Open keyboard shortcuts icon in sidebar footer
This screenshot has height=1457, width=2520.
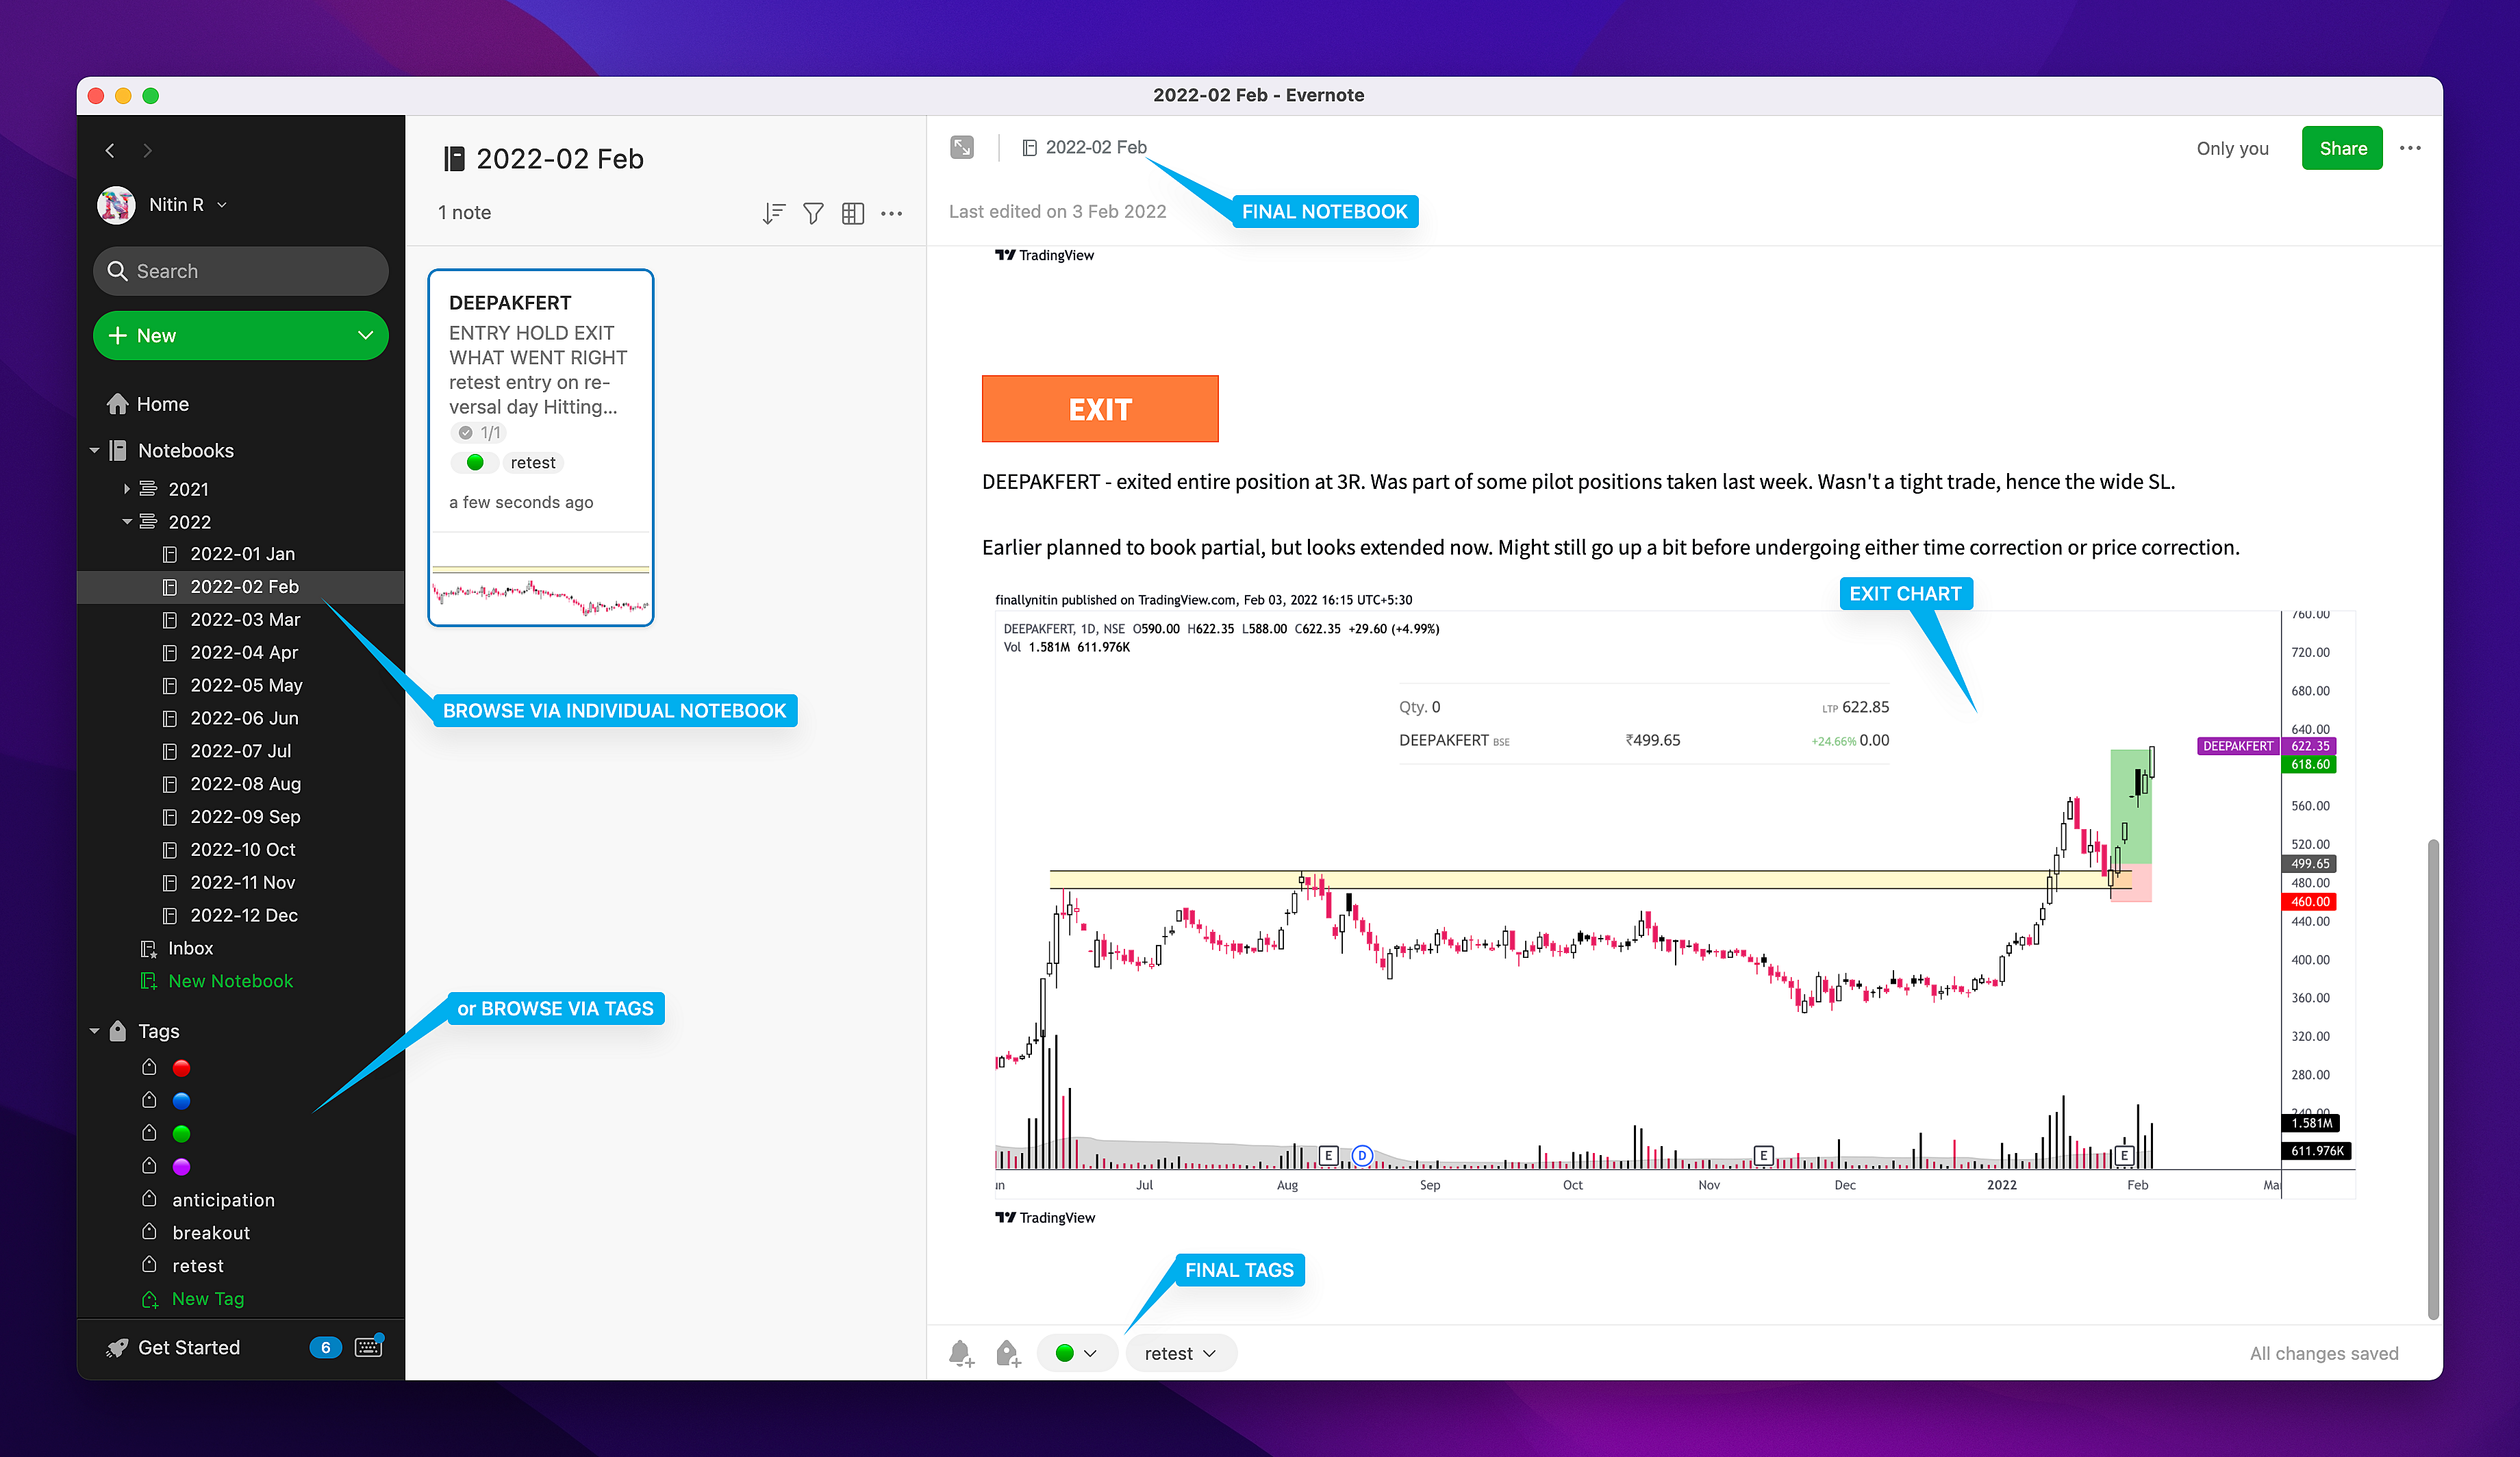click(x=369, y=1346)
